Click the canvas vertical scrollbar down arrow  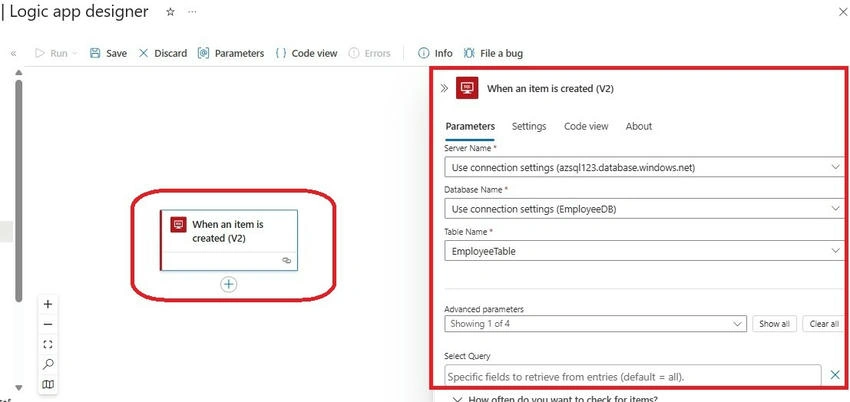[19, 388]
